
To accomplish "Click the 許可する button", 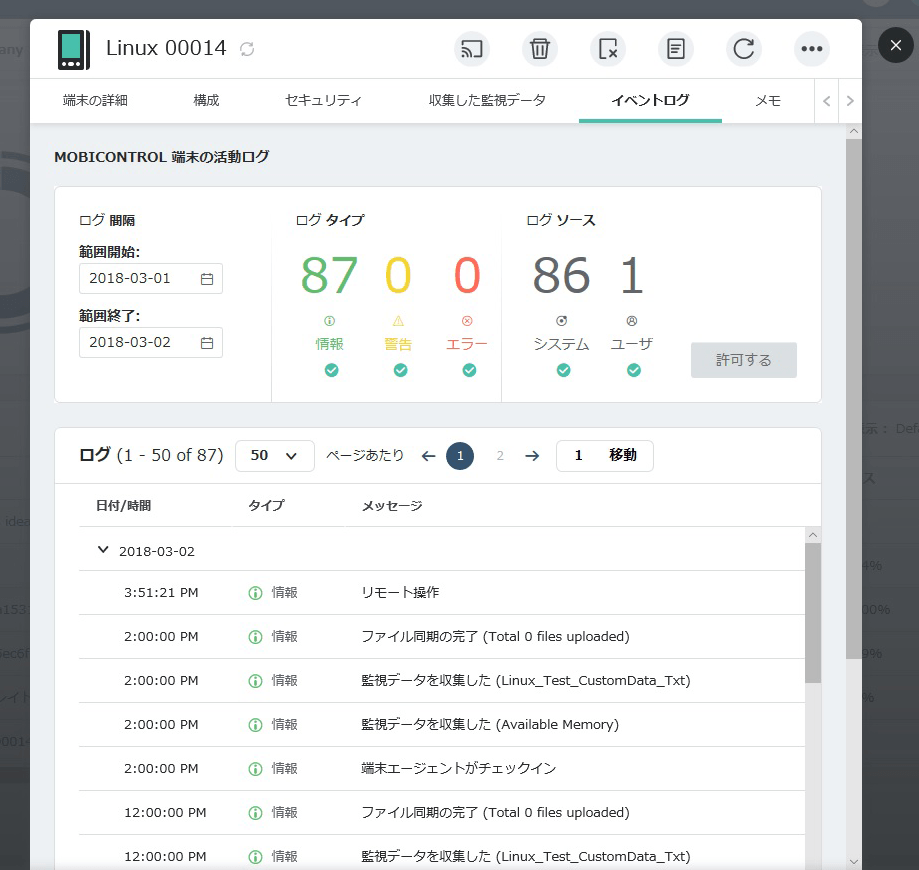I will point(743,361).
